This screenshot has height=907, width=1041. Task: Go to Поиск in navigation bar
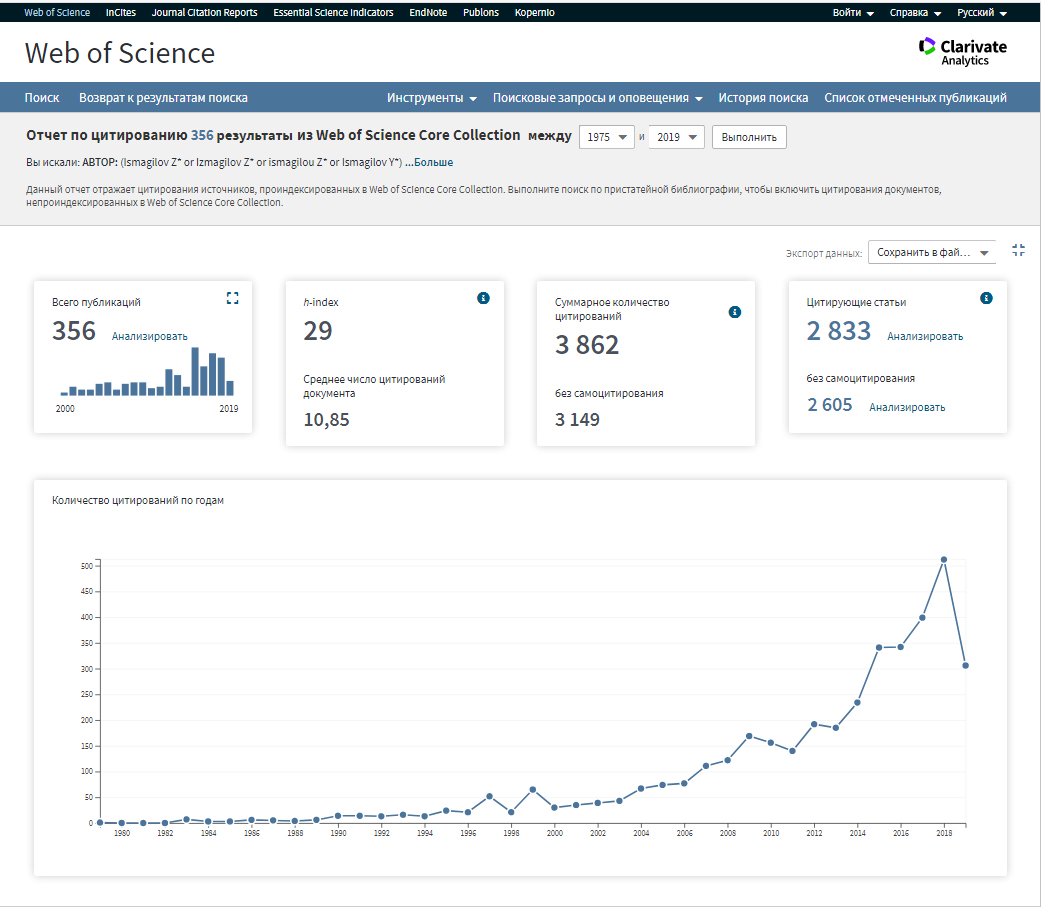coord(42,98)
